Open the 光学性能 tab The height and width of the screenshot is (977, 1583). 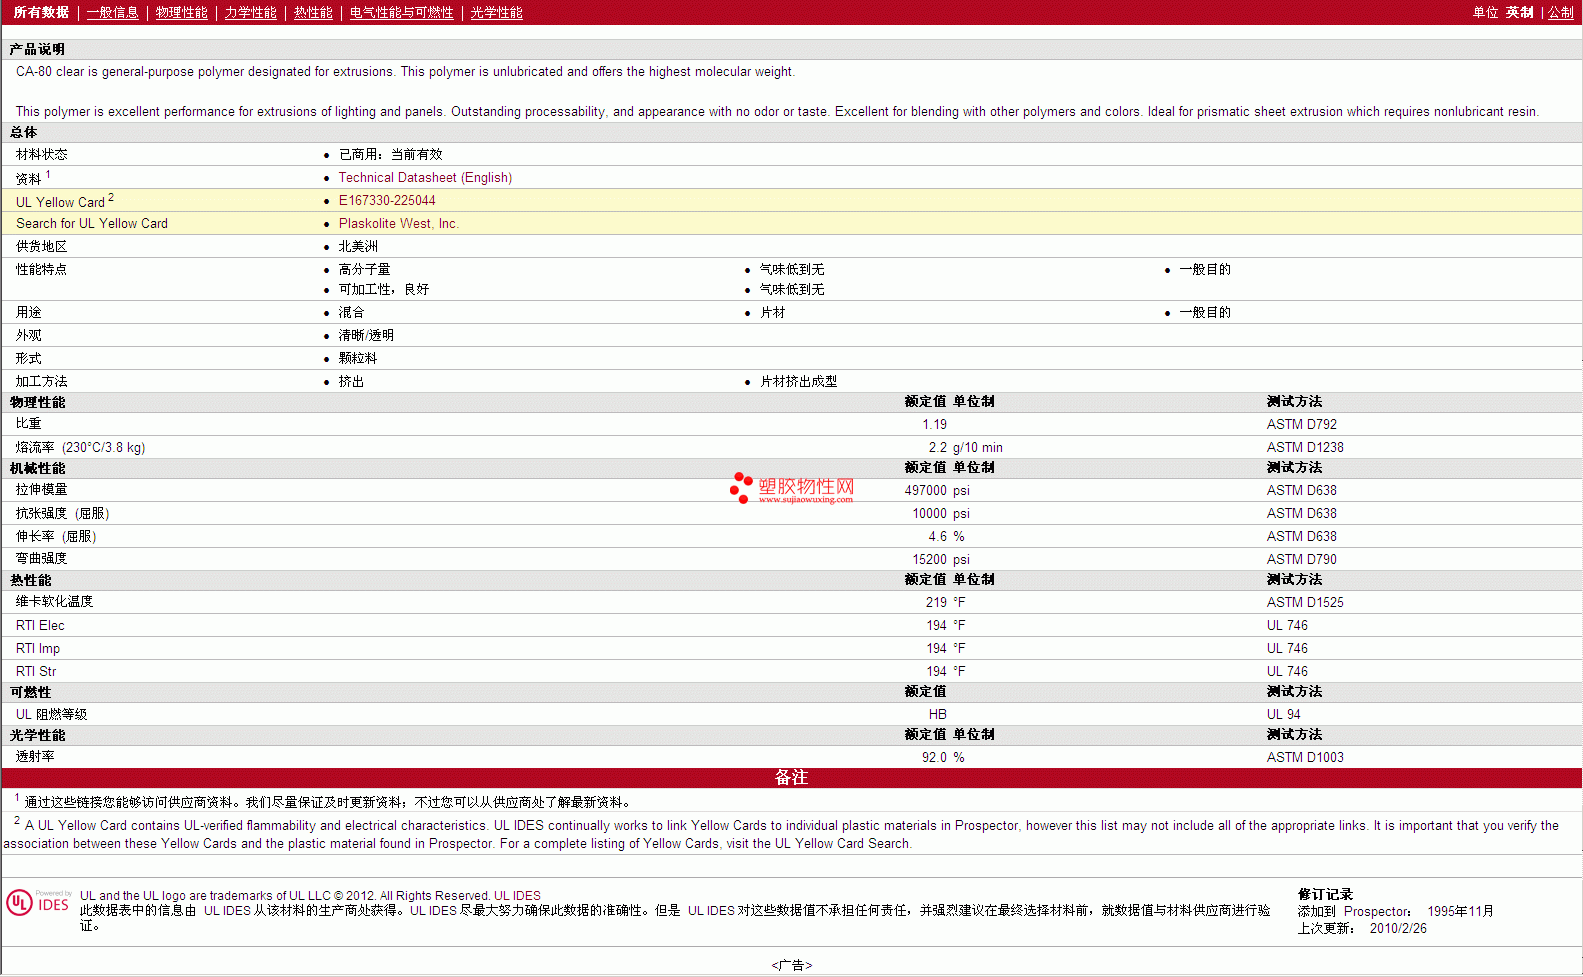[496, 12]
